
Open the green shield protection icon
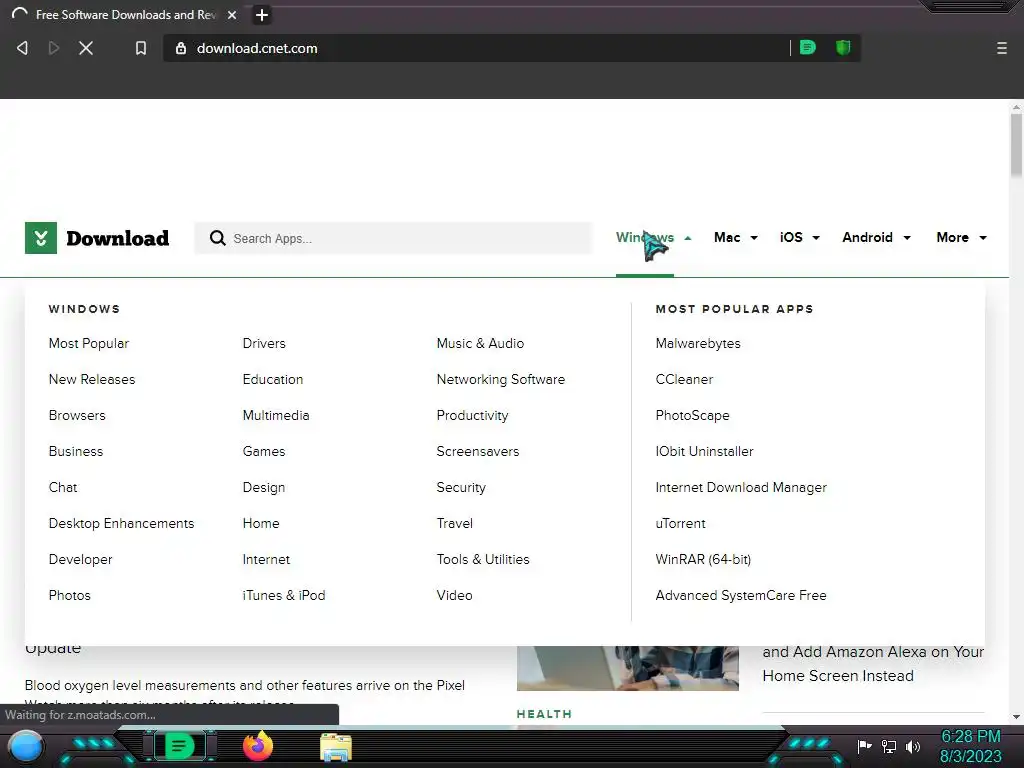pos(843,48)
